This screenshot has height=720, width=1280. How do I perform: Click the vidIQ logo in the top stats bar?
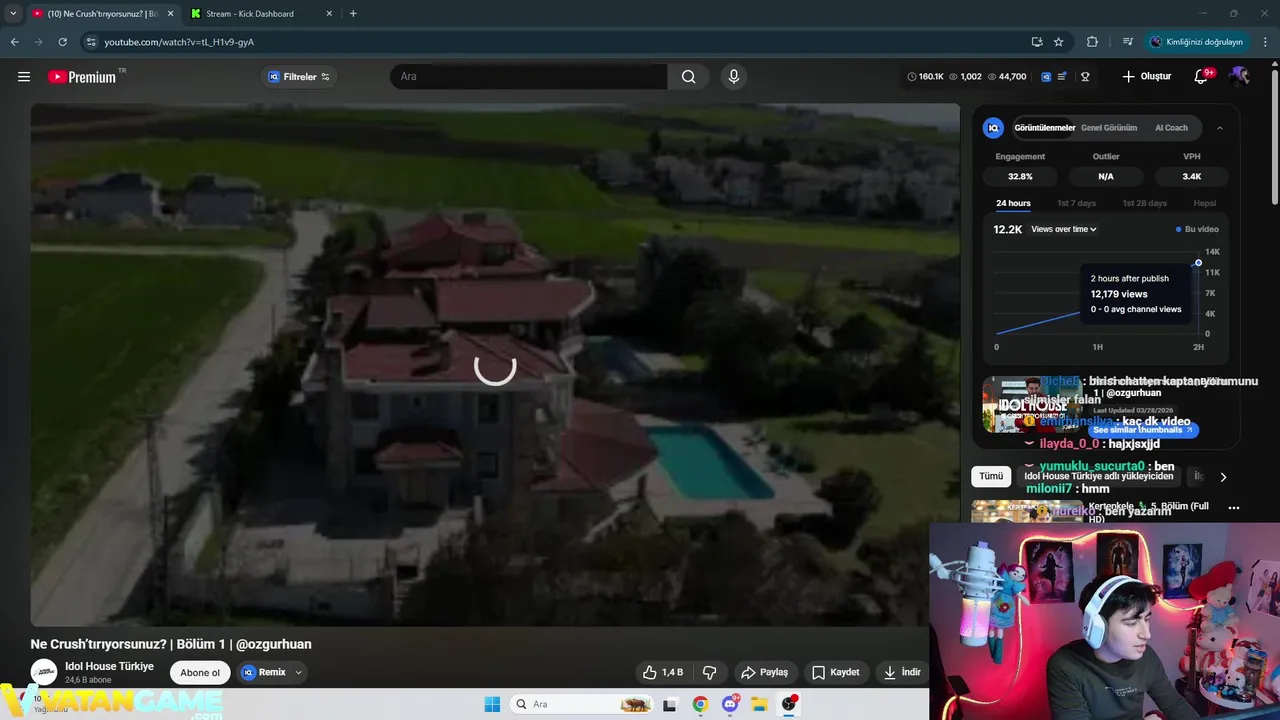click(1046, 77)
